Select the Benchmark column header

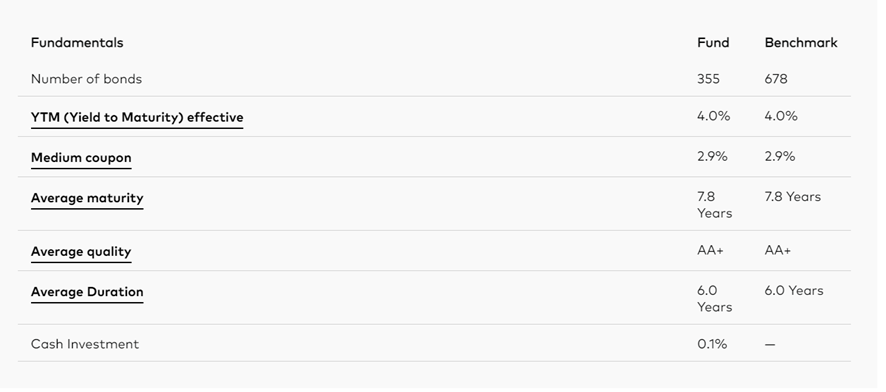pyautogui.click(x=801, y=43)
